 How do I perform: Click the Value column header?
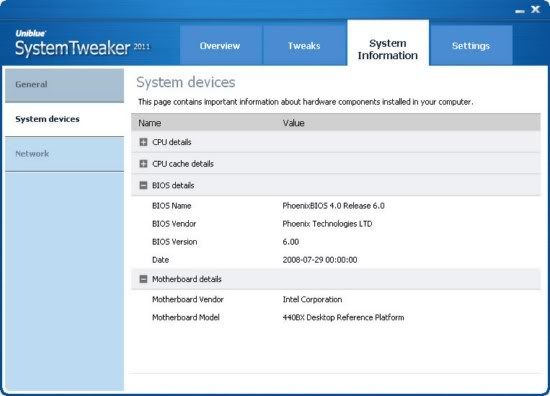pos(294,123)
